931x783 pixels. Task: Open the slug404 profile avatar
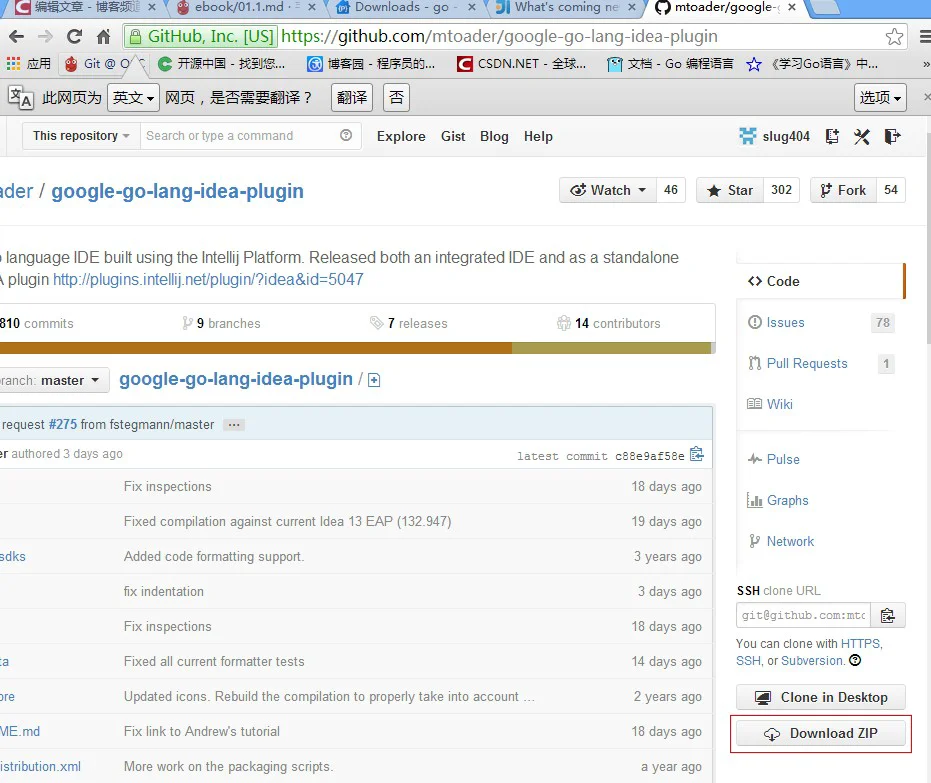[x=748, y=136]
